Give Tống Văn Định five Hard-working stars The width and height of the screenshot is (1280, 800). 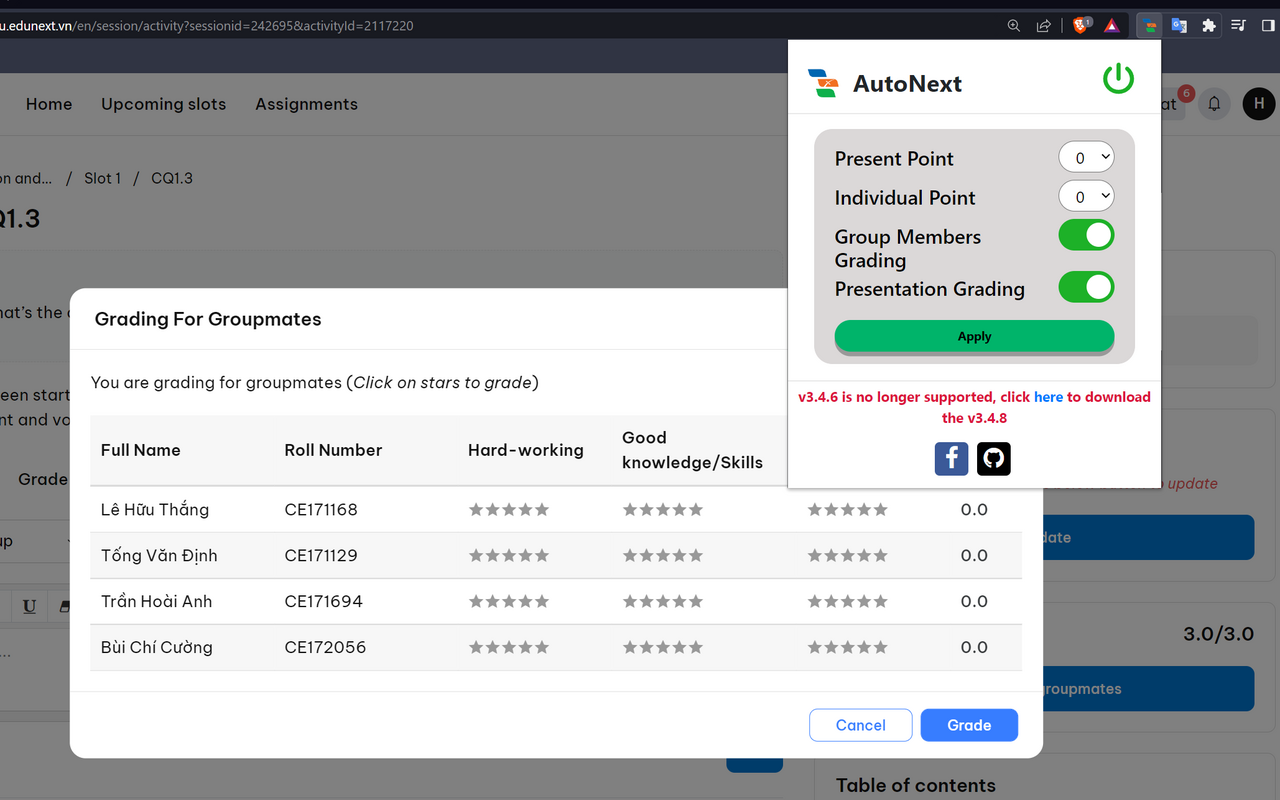pos(543,555)
